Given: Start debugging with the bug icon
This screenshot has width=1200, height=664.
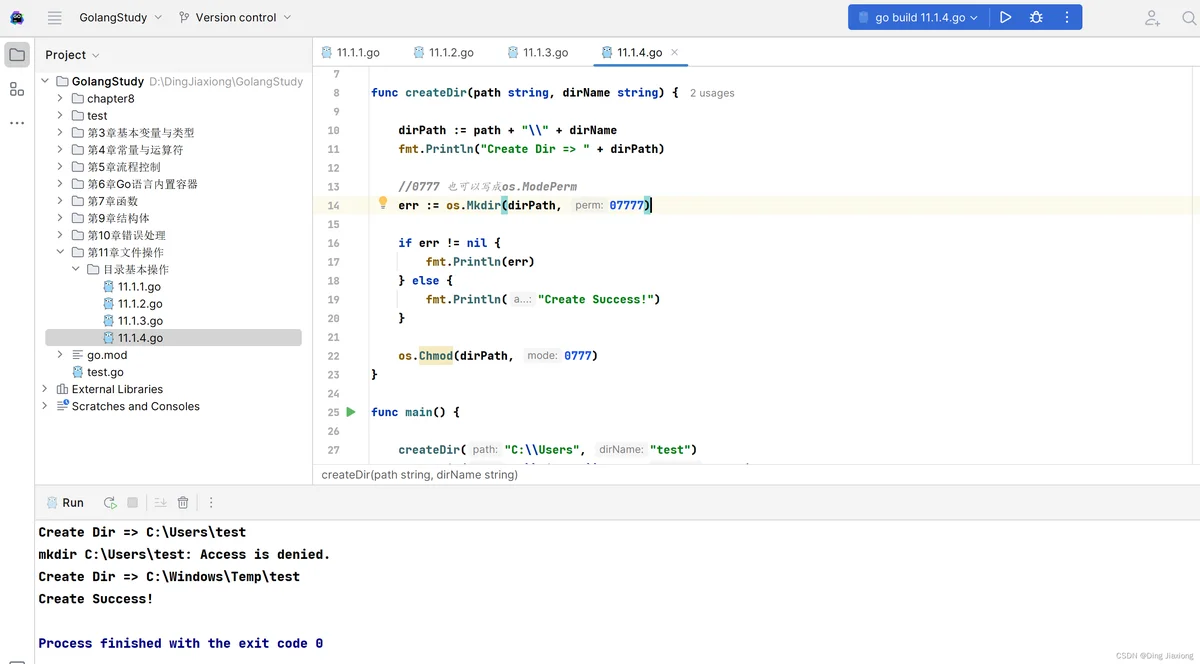Looking at the screenshot, I should [1036, 17].
